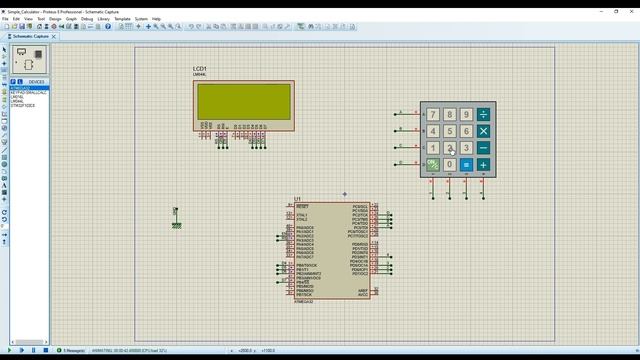Select the Selection Mode arrow tool

point(4,49)
